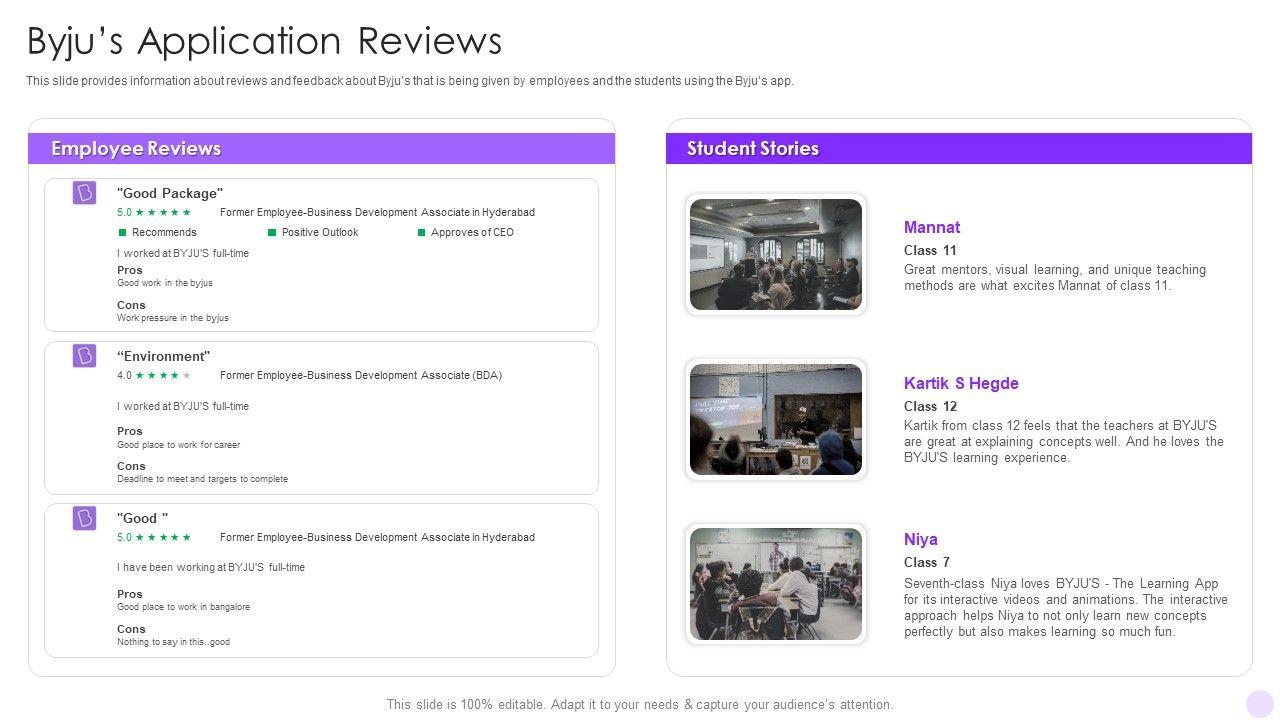Click the 5.0 star rating in Good Package review
Image resolution: width=1280 pixels, height=720 pixels.
[154, 212]
